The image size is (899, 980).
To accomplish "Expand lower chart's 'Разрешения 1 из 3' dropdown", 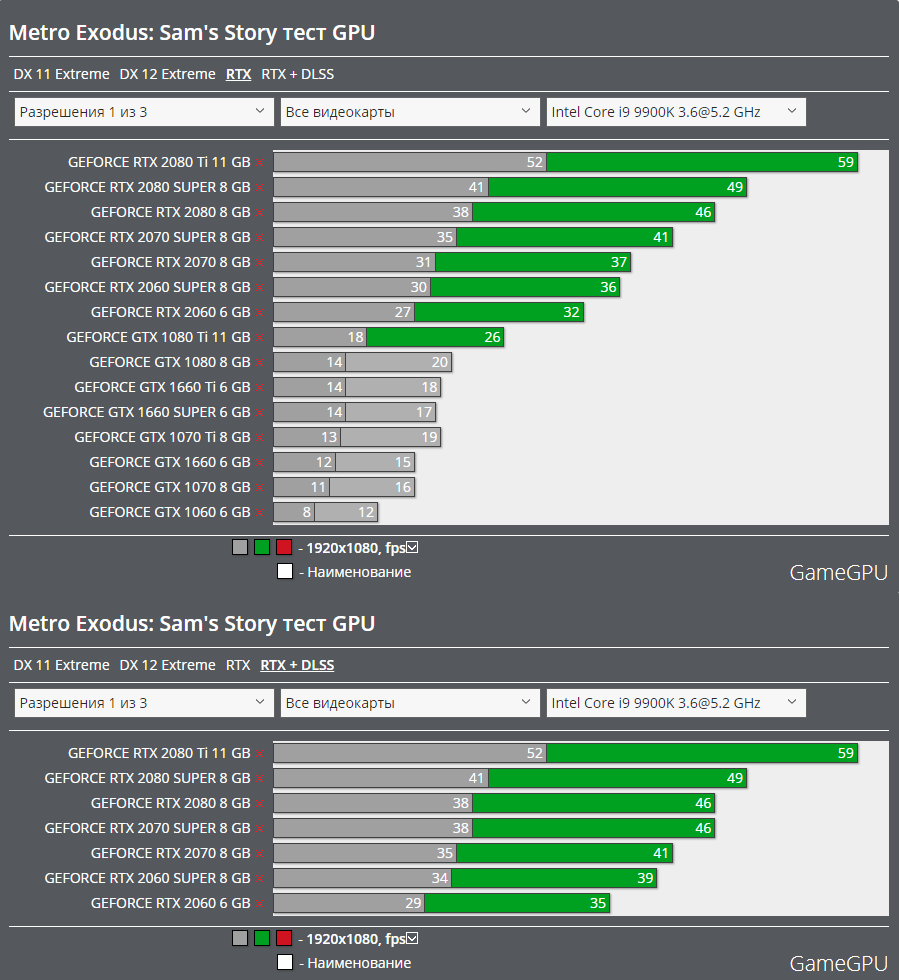I will pyautogui.click(x=144, y=703).
